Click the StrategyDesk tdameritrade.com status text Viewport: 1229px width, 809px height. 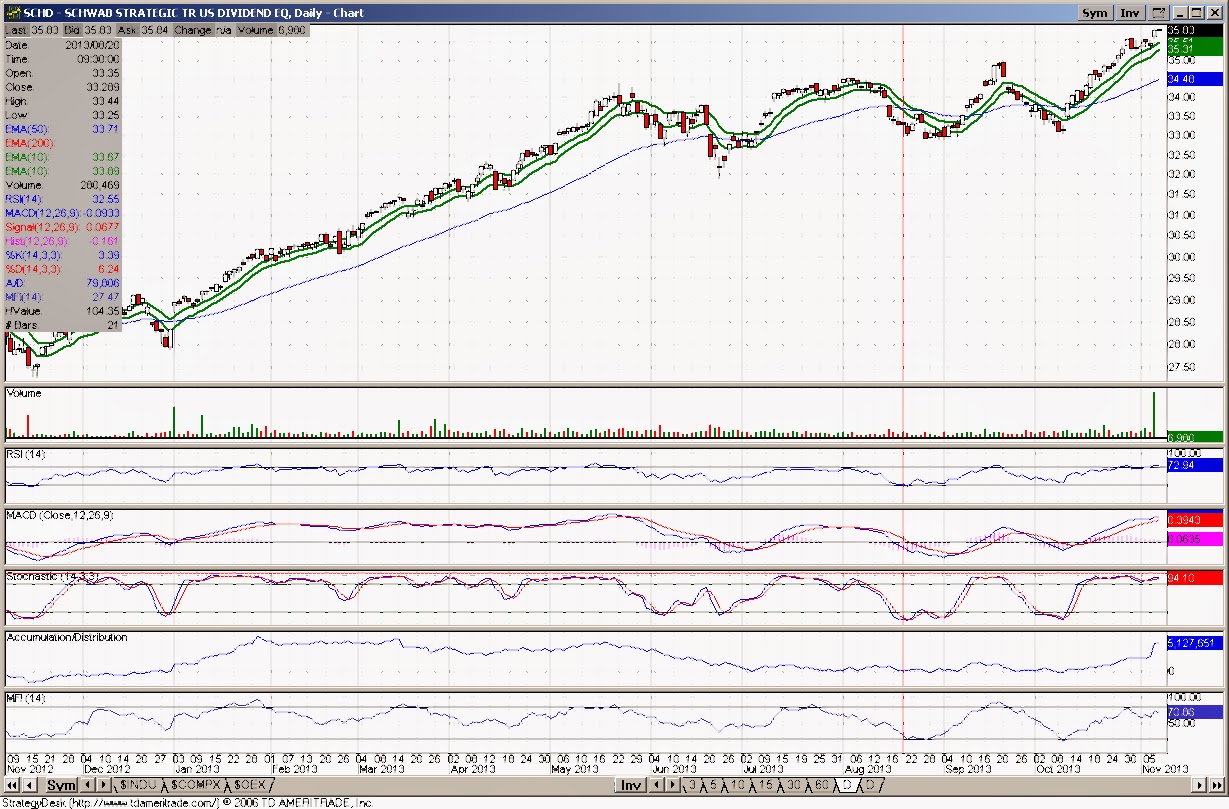pyautogui.click(x=186, y=802)
